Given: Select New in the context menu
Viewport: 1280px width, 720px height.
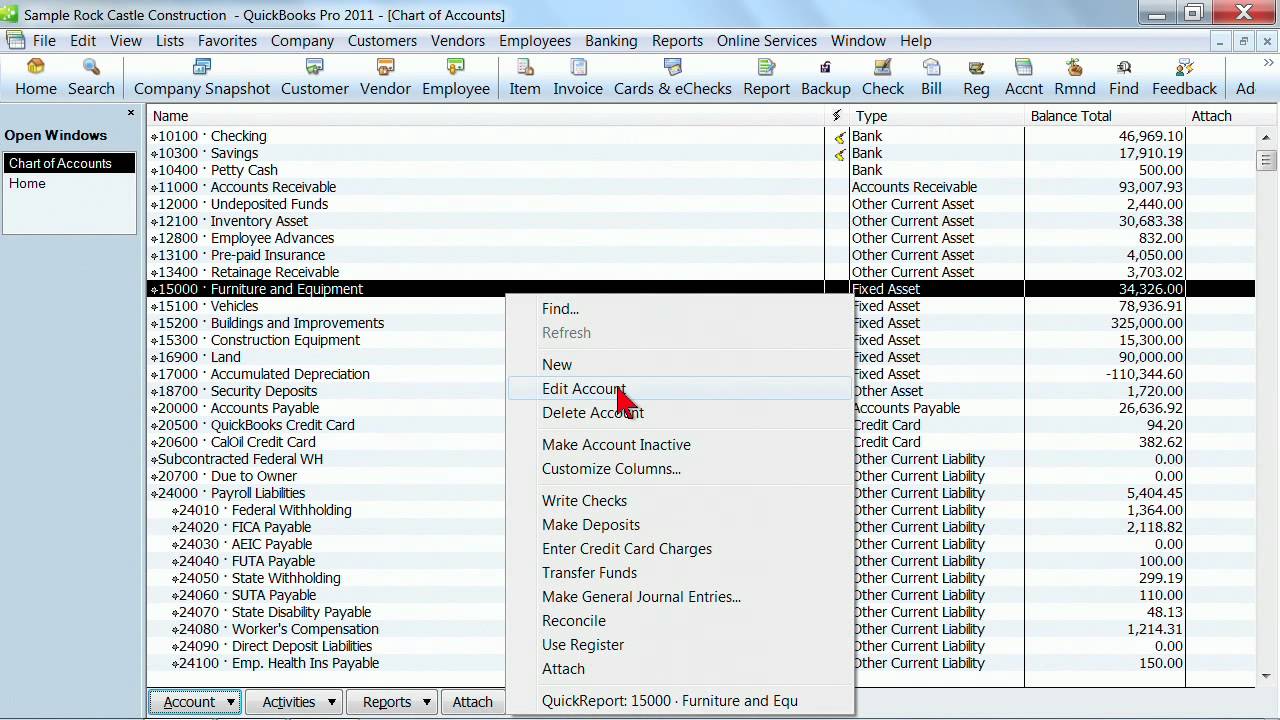Looking at the screenshot, I should [680, 365].
